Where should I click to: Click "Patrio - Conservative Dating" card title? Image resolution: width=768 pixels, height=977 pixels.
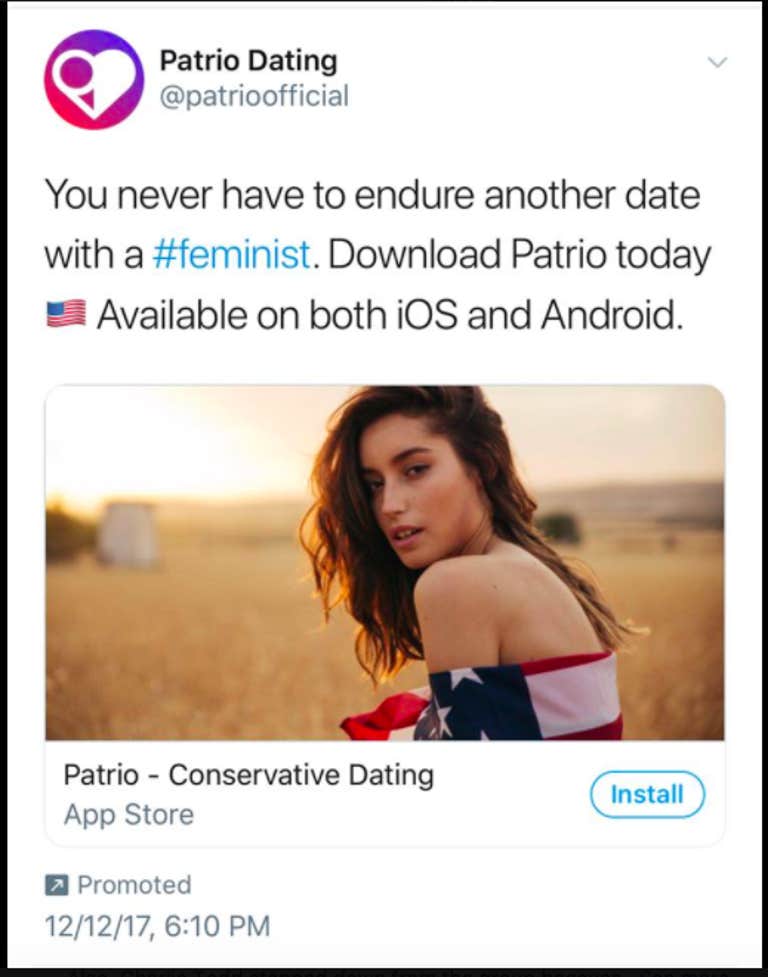tap(248, 775)
